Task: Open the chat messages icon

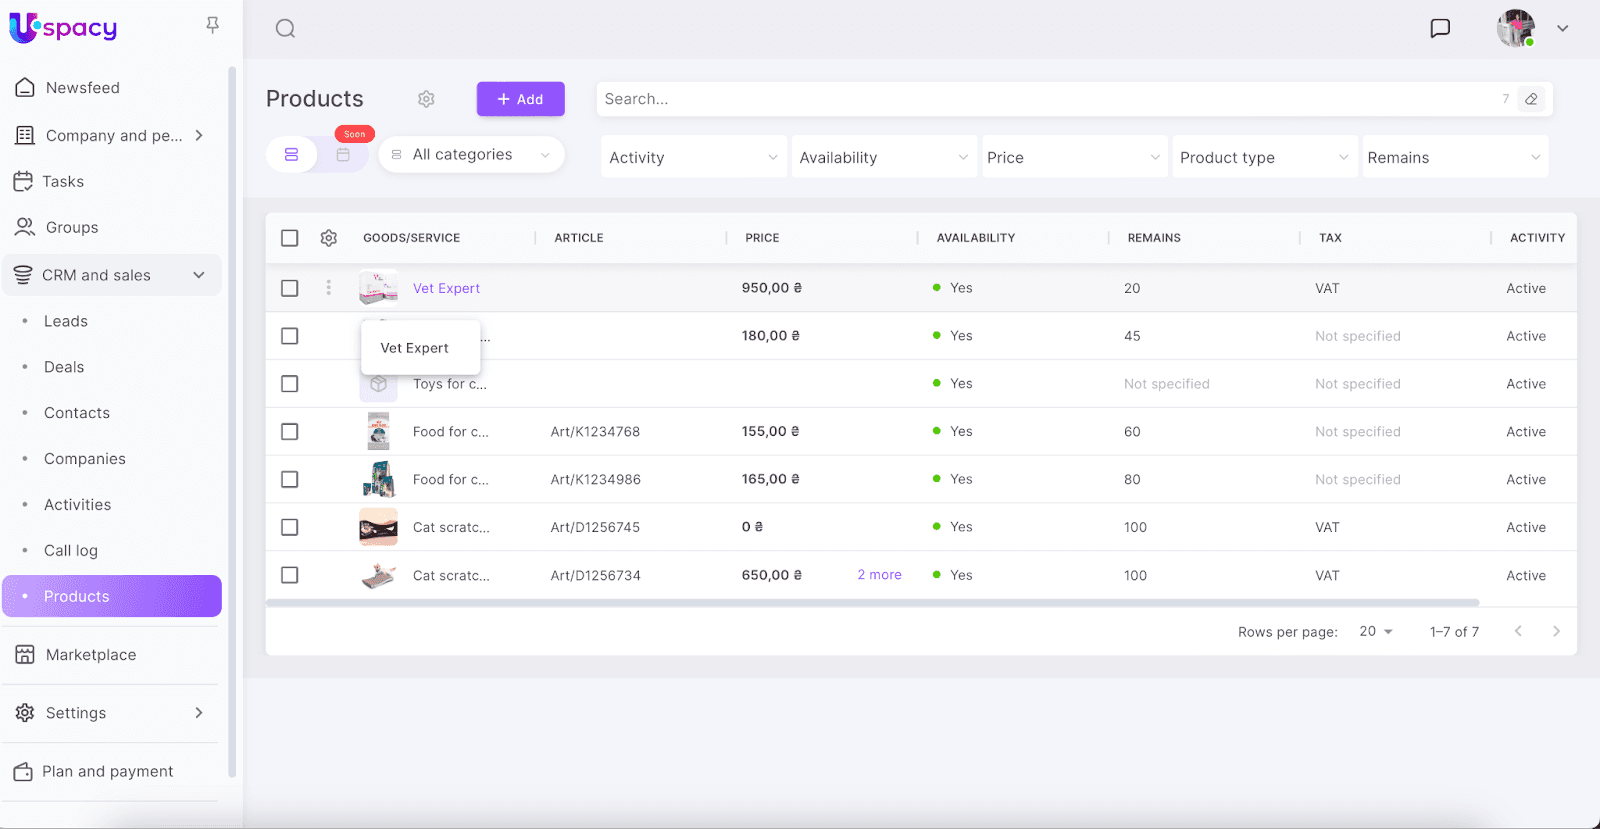Action: (1440, 28)
